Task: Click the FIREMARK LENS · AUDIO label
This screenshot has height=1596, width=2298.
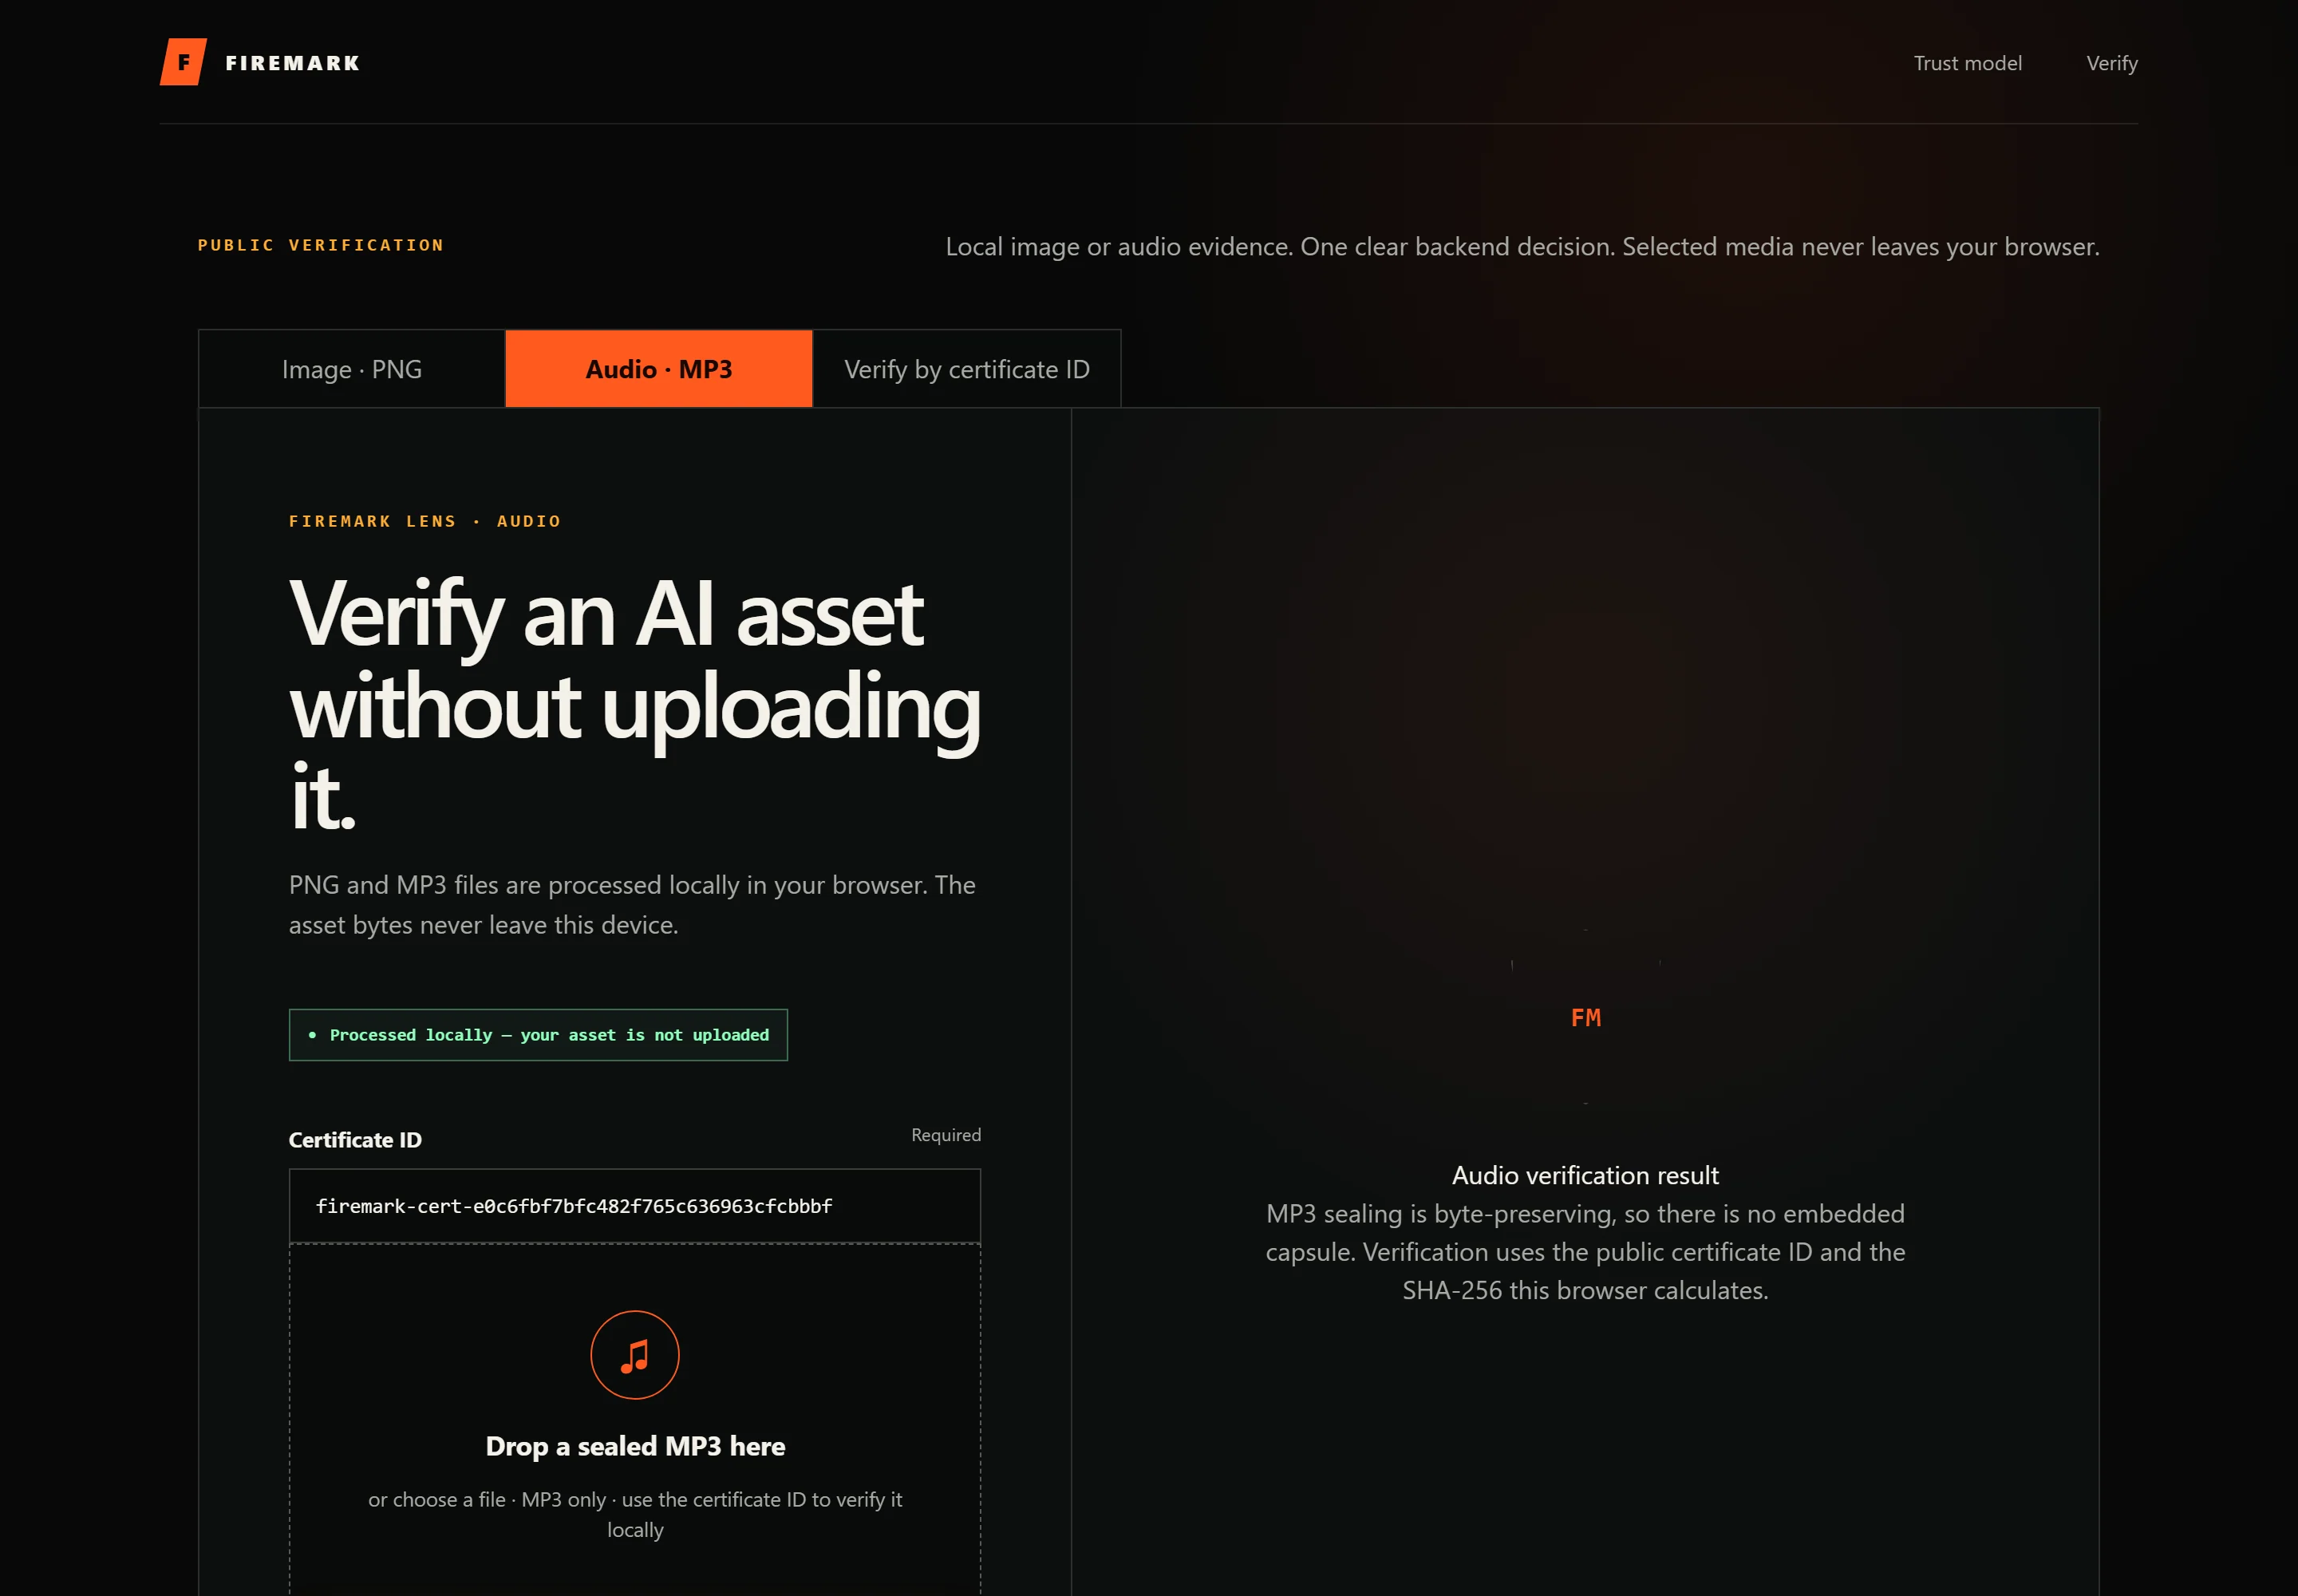Action: pos(425,521)
